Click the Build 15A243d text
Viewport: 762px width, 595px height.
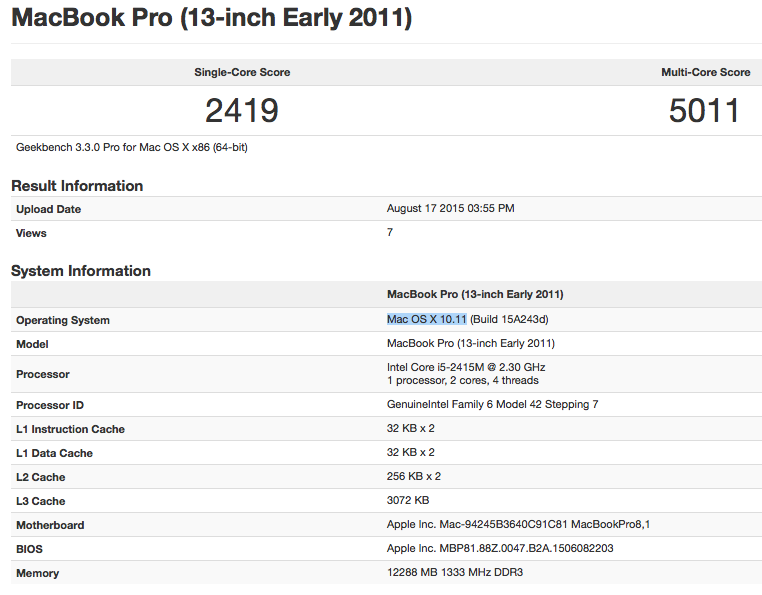pos(511,319)
